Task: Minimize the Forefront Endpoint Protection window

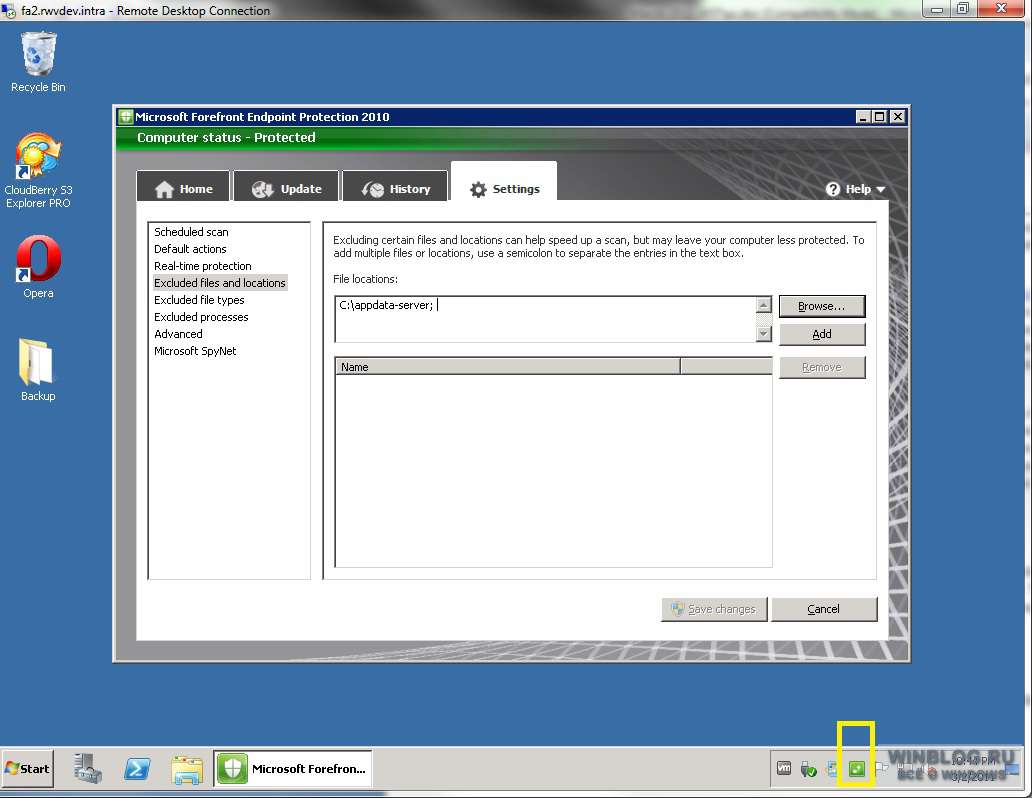Action: 864,117
